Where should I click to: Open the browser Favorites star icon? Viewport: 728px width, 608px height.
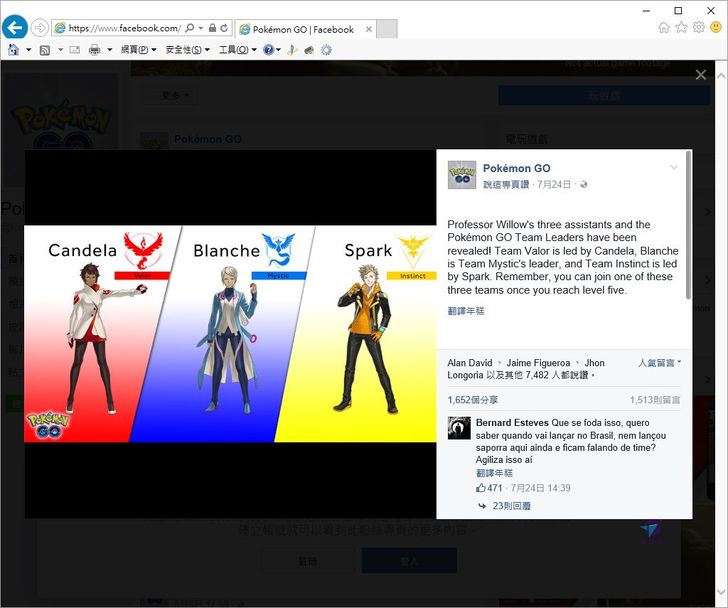(x=681, y=28)
